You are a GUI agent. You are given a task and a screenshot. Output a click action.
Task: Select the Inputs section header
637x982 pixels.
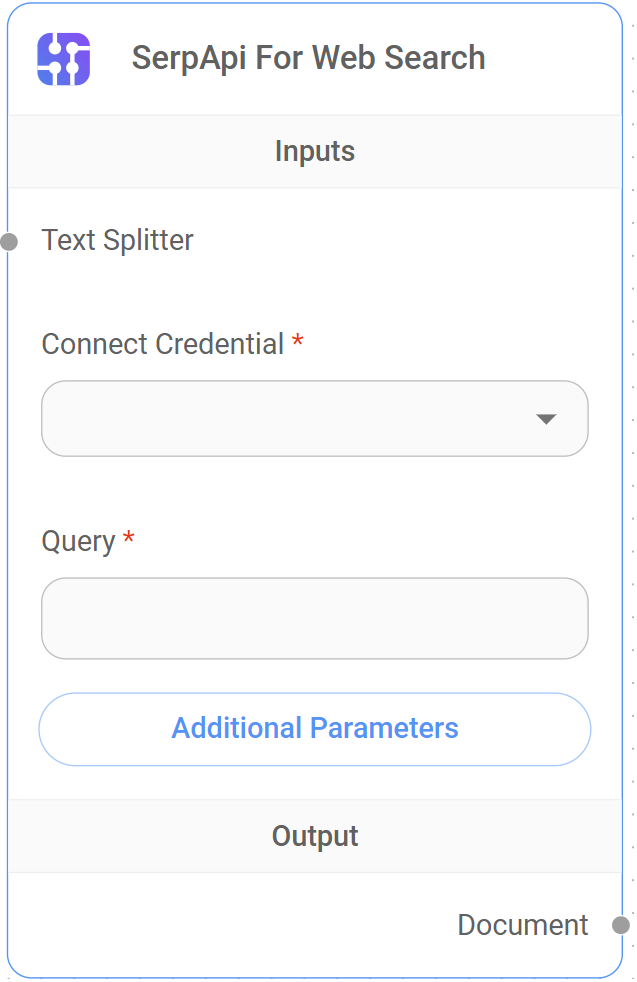tap(314, 151)
